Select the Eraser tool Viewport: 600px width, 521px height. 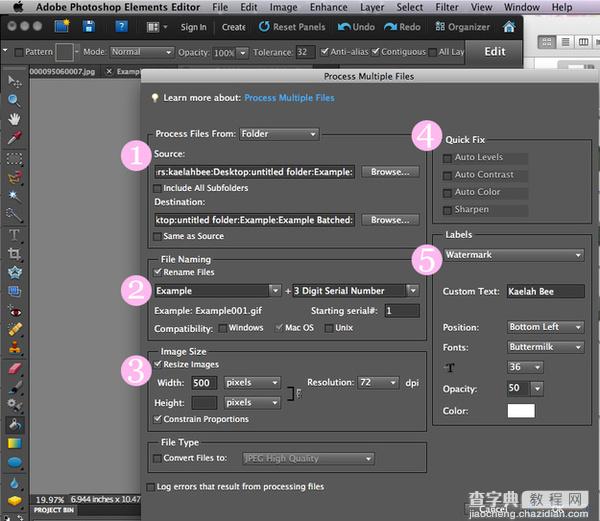click(15, 368)
